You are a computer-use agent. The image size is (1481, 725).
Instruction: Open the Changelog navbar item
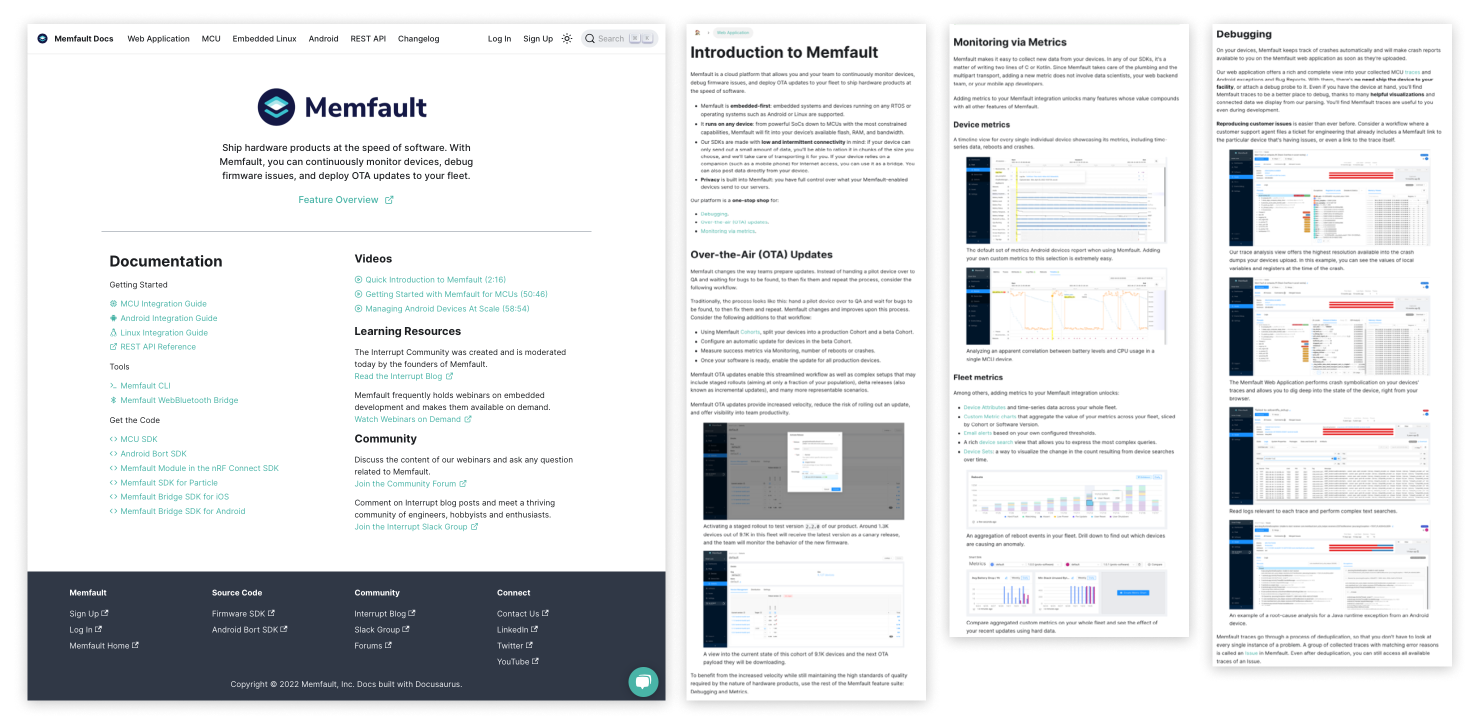pos(418,38)
